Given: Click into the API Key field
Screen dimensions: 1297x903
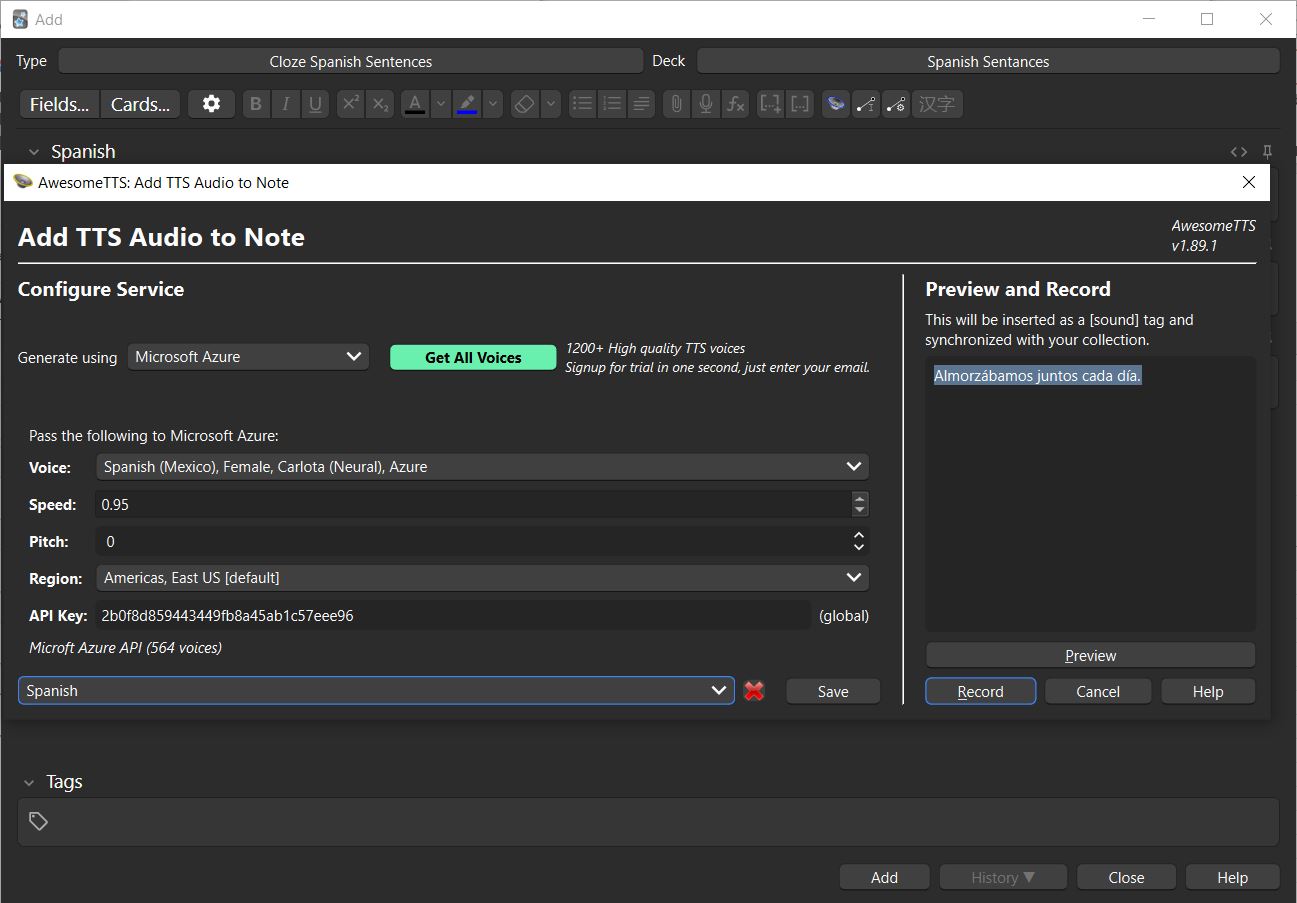Looking at the screenshot, I should tap(453, 615).
